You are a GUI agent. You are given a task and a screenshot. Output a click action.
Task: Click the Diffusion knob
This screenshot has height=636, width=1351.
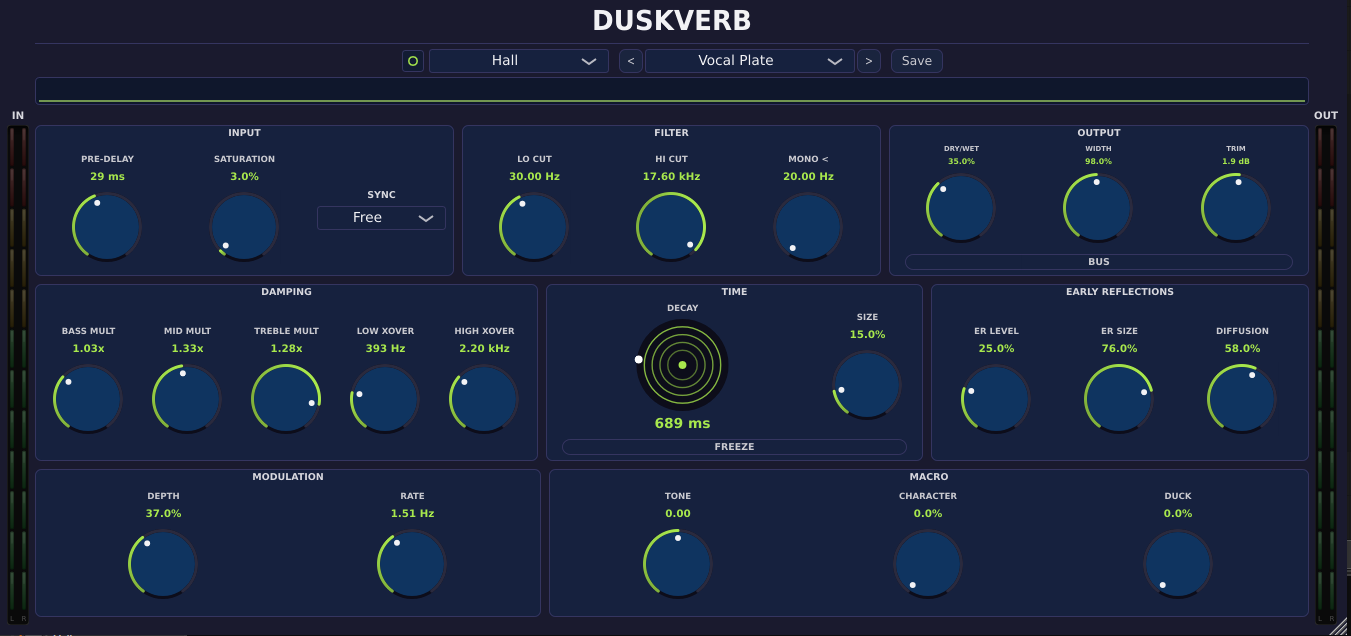pyautogui.click(x=1242, y=398)
